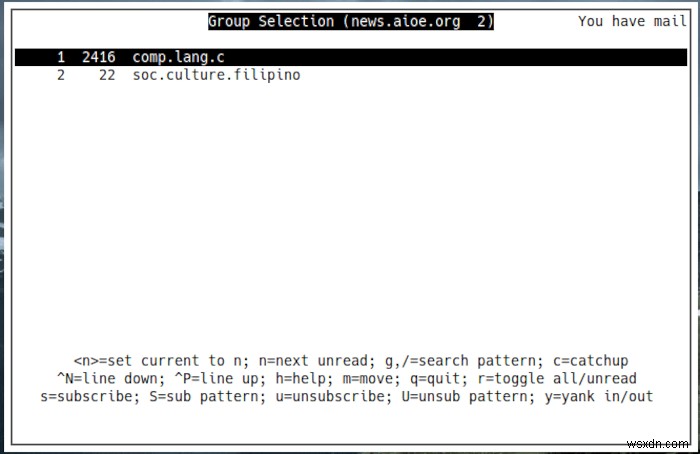The image size is (700, 454).
Task: Select the soc.culture.filipino newsgroup
Action: 217,75
